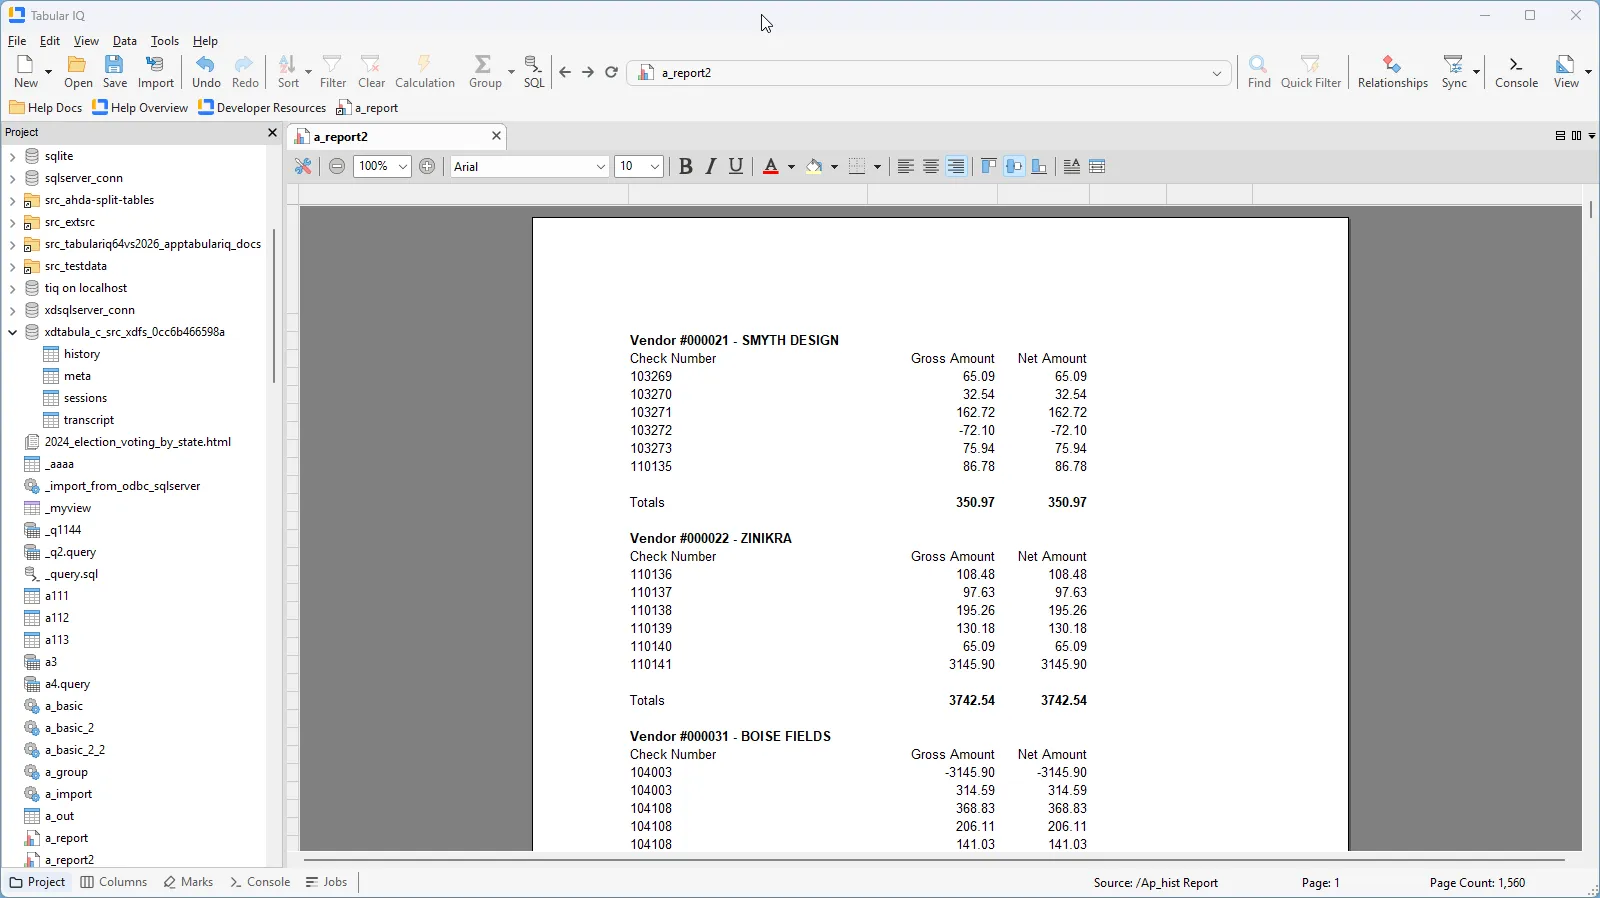Open the Console from the toolbar
This screenshot has height=898, width=1600.
click(1516, 72)
